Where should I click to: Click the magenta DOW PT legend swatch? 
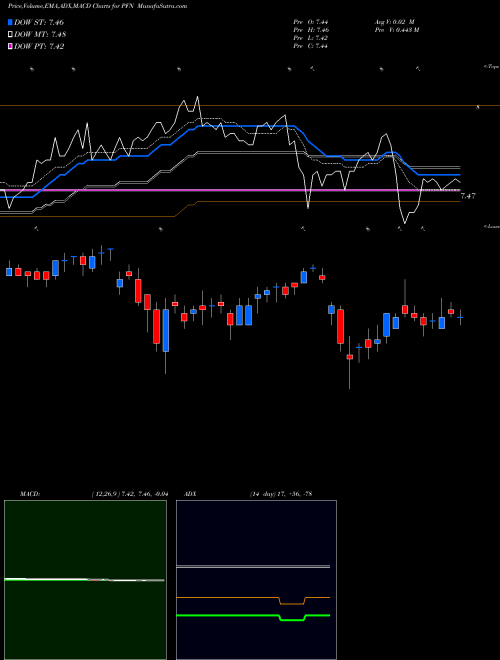point(11,47)
